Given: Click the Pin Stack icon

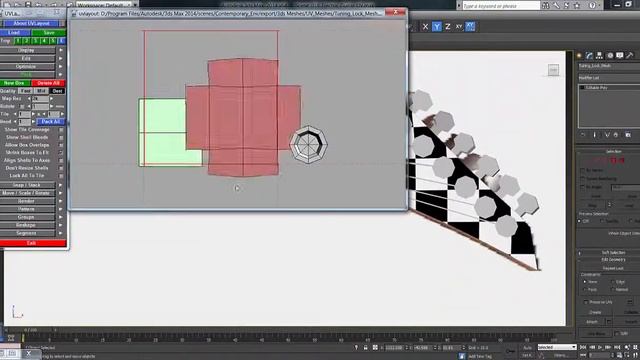Looking at the screenshot, I should point(583,135).
